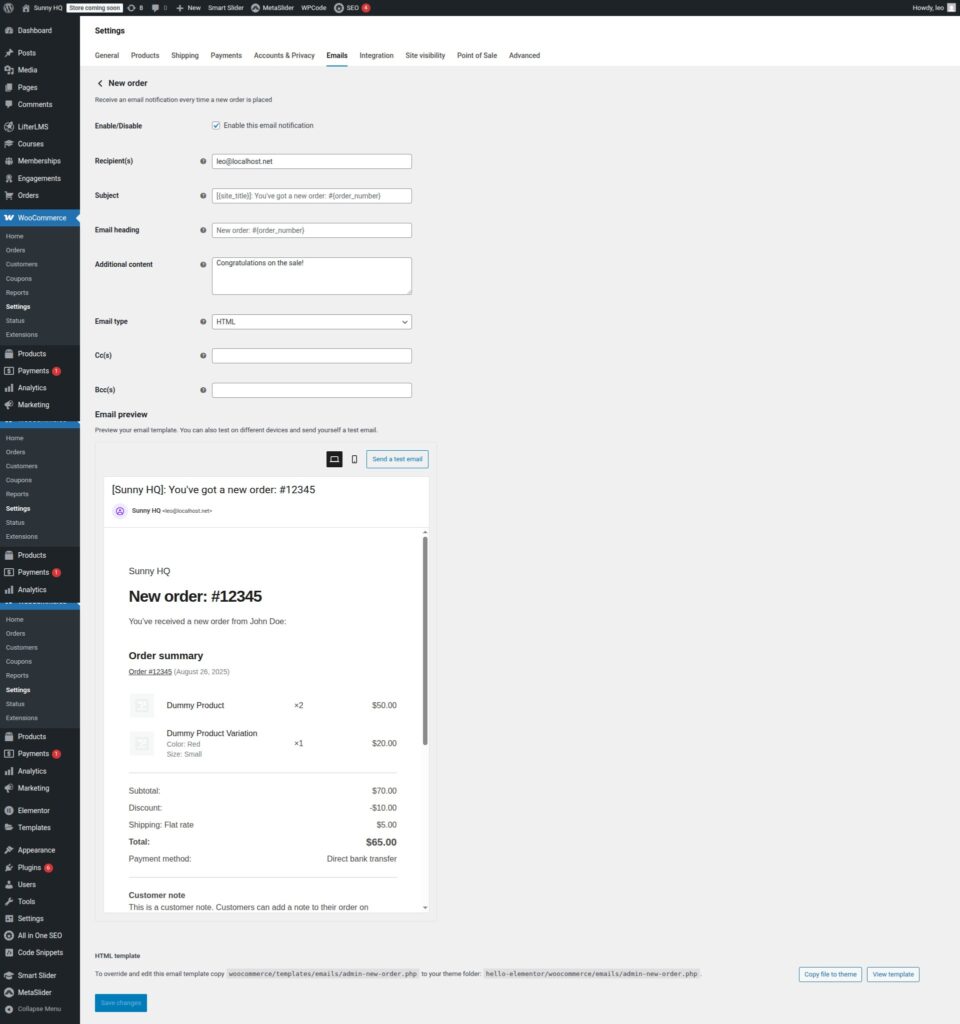
Task: Click the back arrow beside New order
Action: [x=100, y=83]
